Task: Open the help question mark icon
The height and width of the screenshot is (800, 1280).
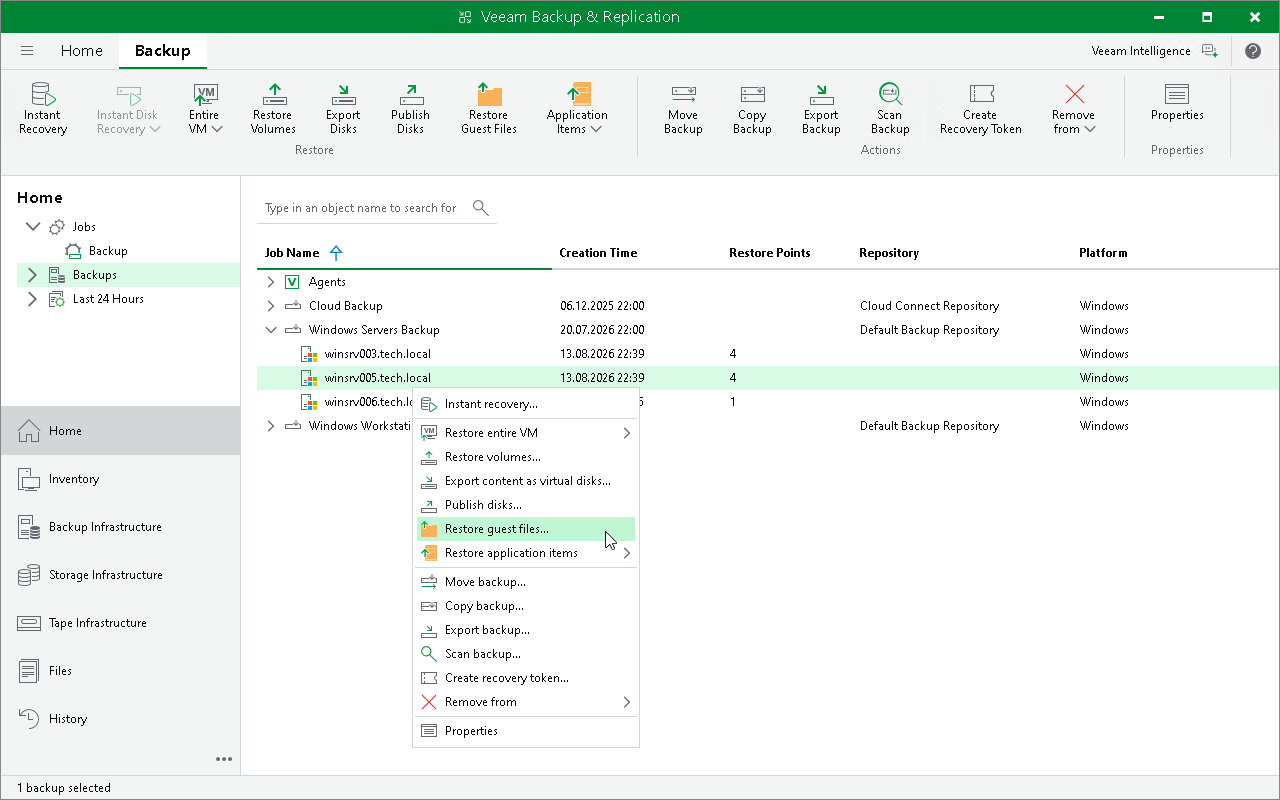Action: pos(1253,51)
